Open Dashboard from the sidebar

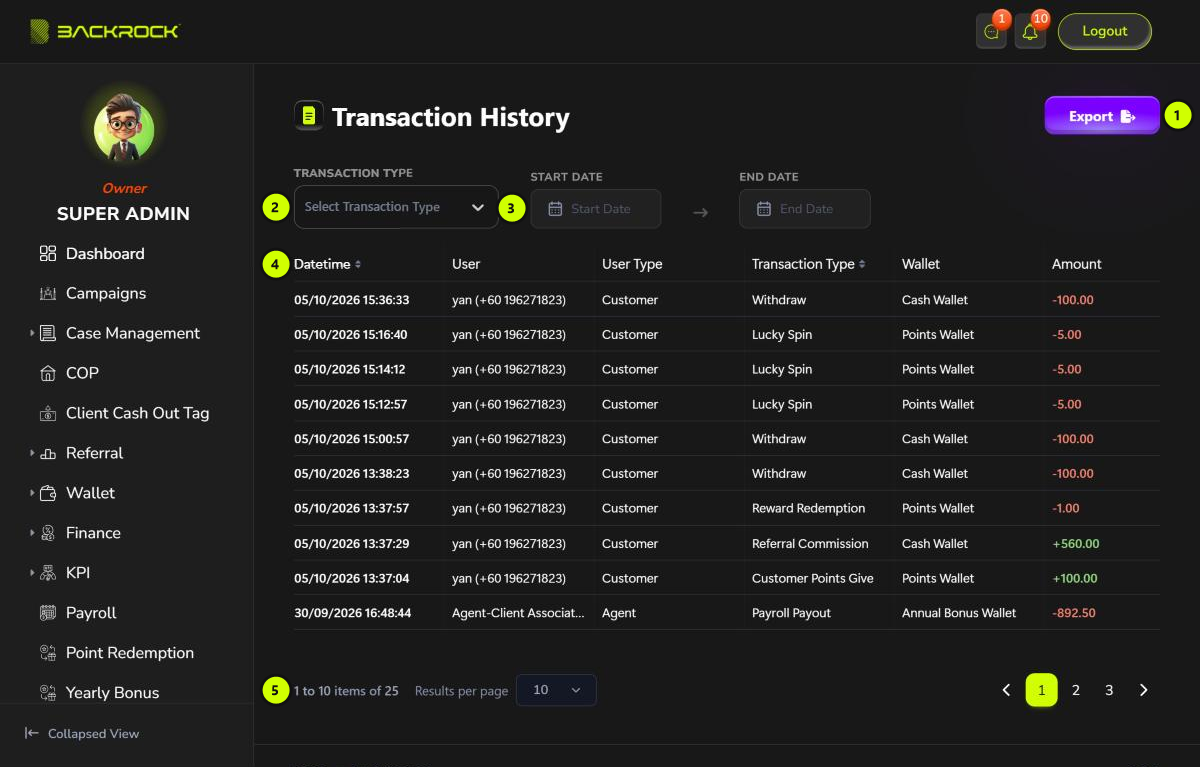(105, 254)
